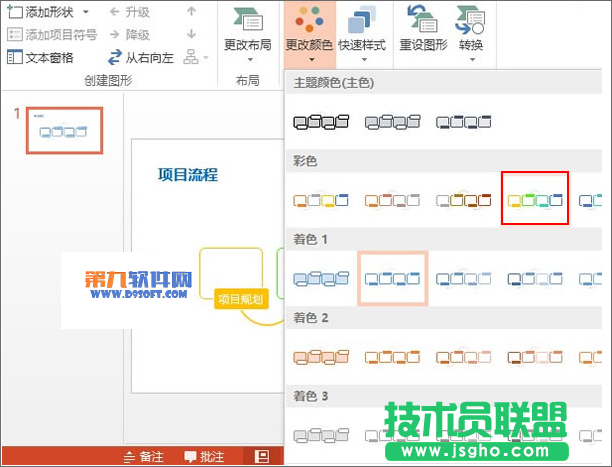This screenshot has width=612, height=467.
Task: Open the 更改布局 layout gallery
Action: click(x=248, y=35)
